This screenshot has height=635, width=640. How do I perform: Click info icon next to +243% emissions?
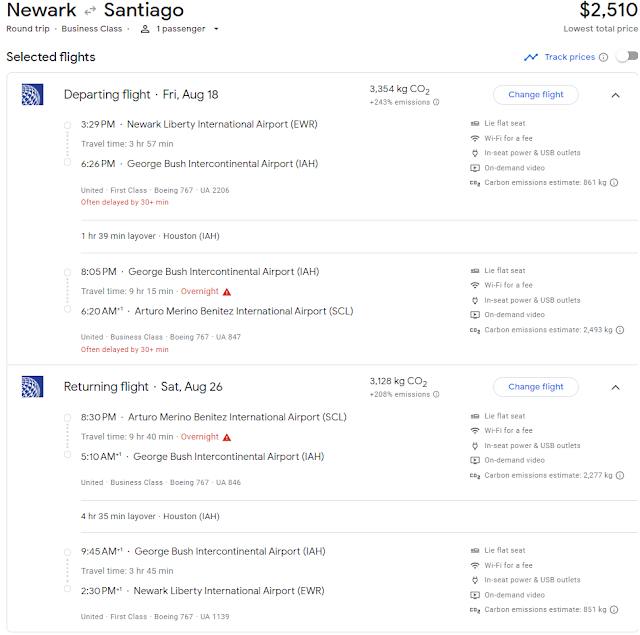click(436, 102)
